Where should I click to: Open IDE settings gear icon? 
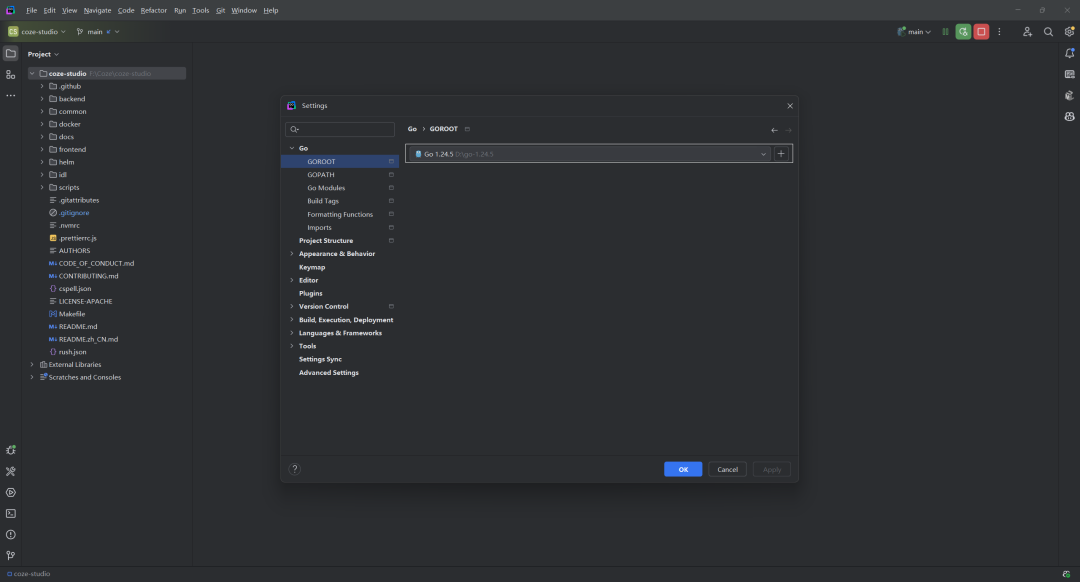tap(1069, 32)
